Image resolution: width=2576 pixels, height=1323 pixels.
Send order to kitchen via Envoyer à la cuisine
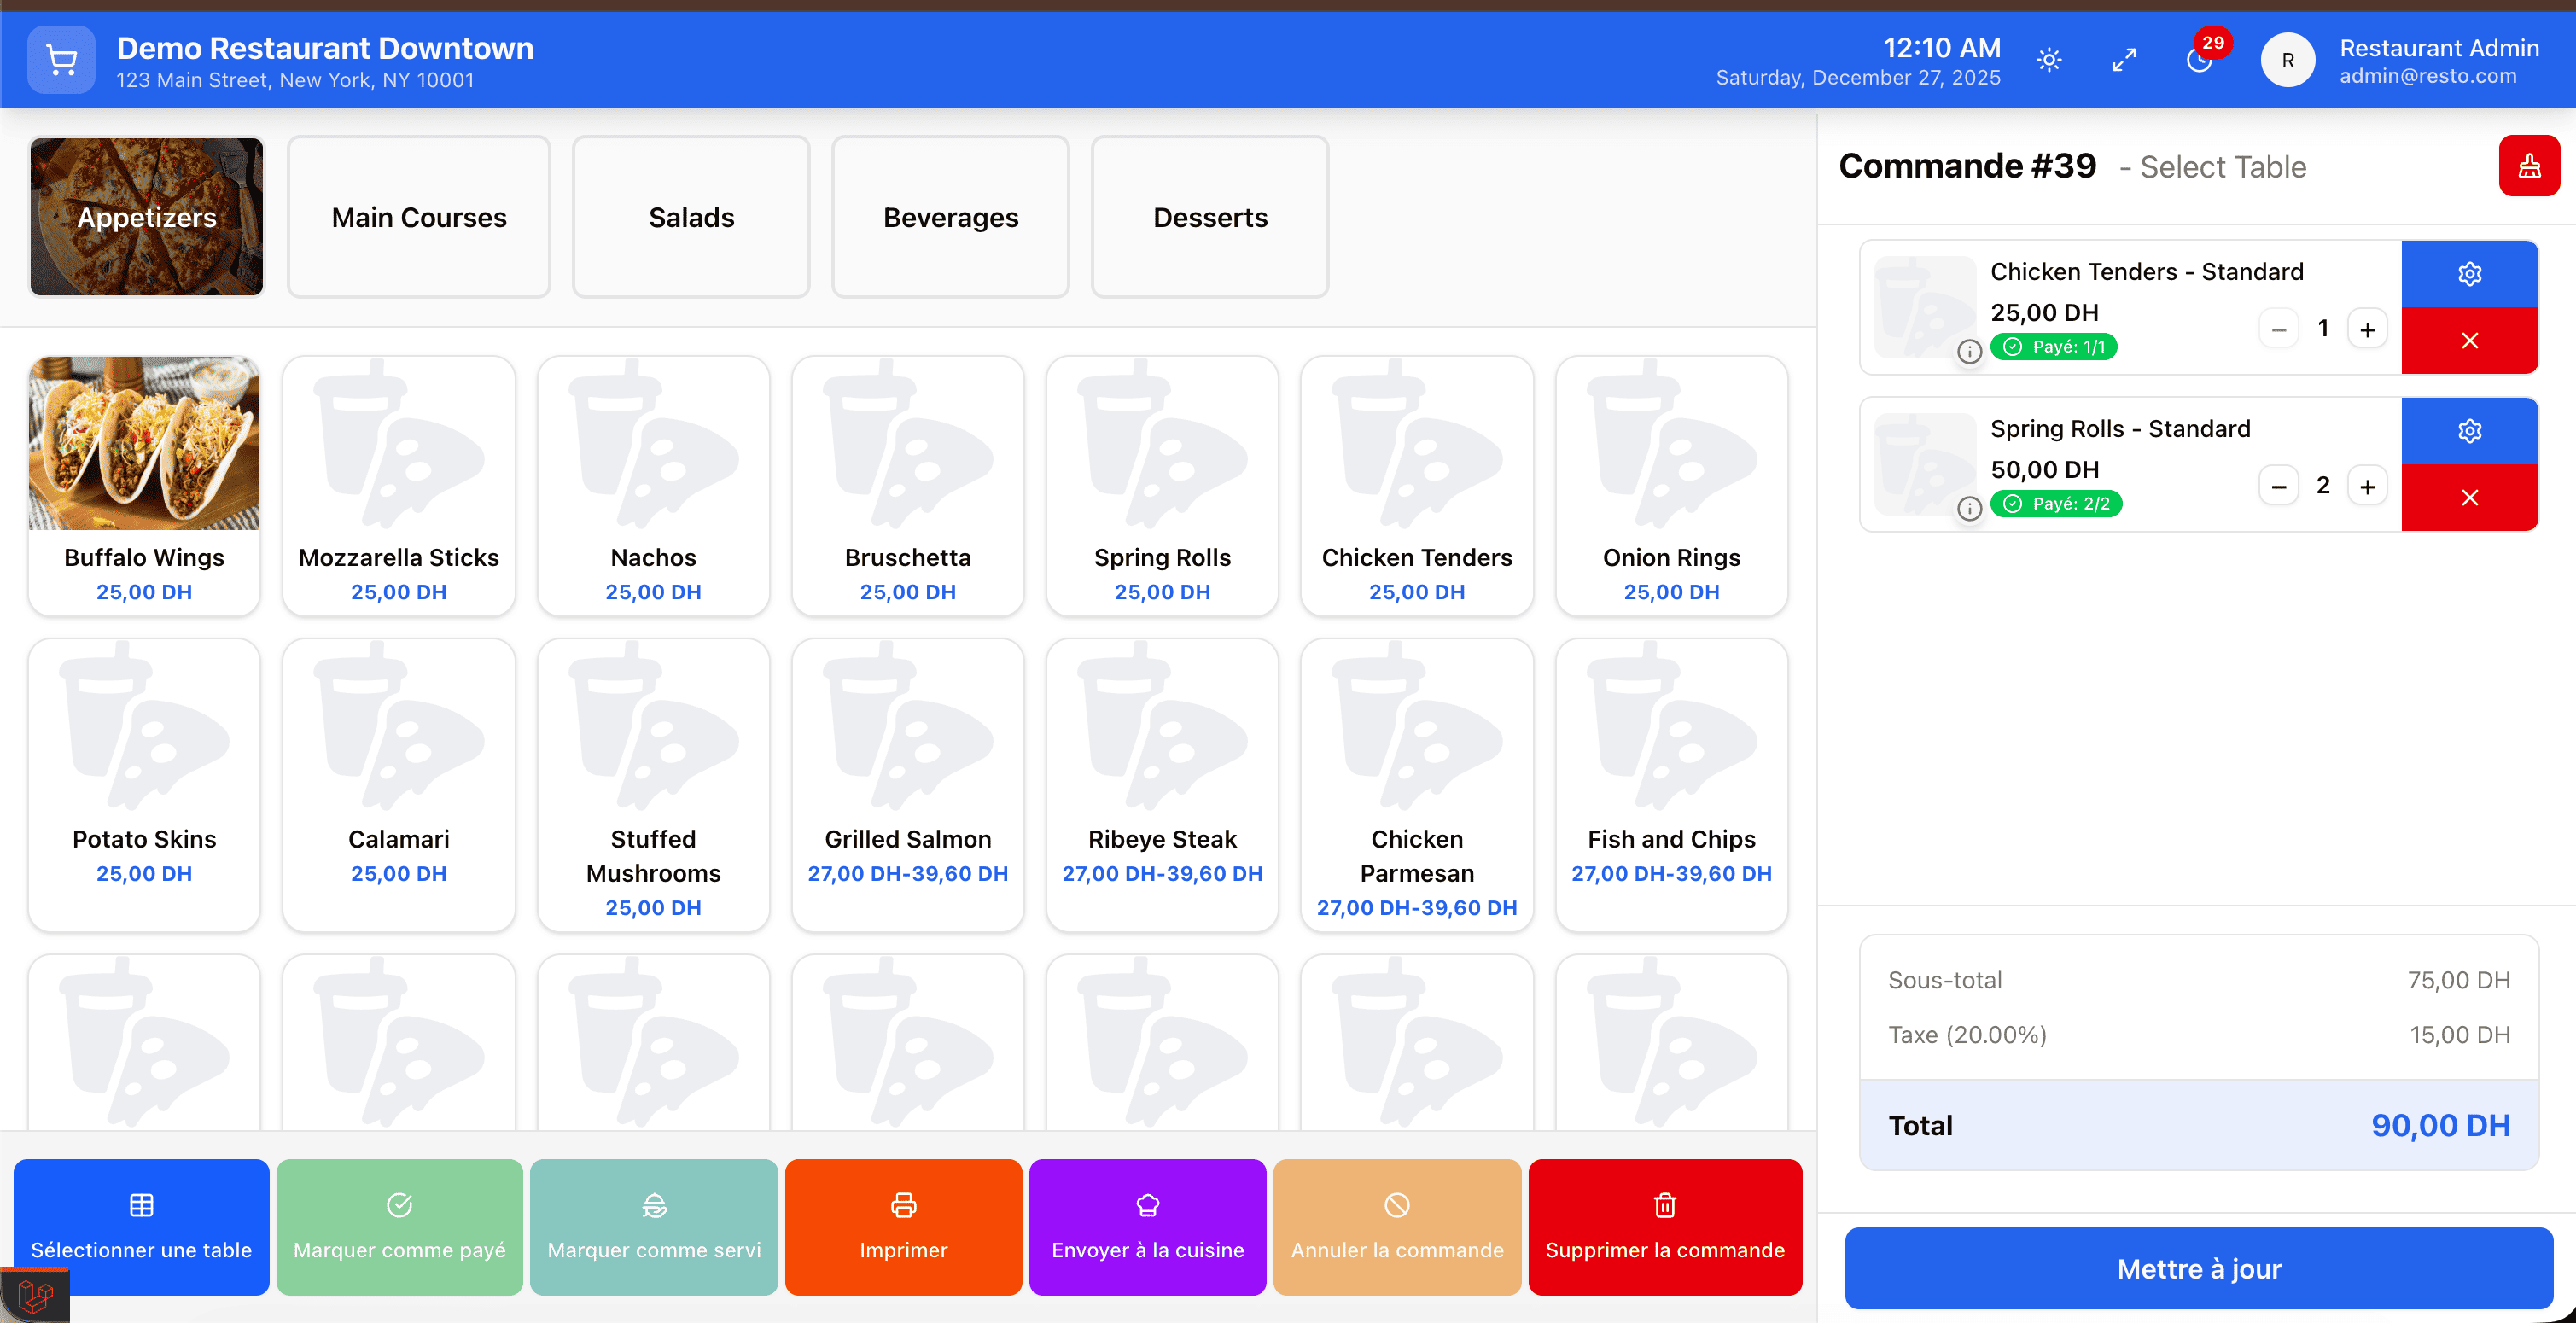coord(1147,1227)
